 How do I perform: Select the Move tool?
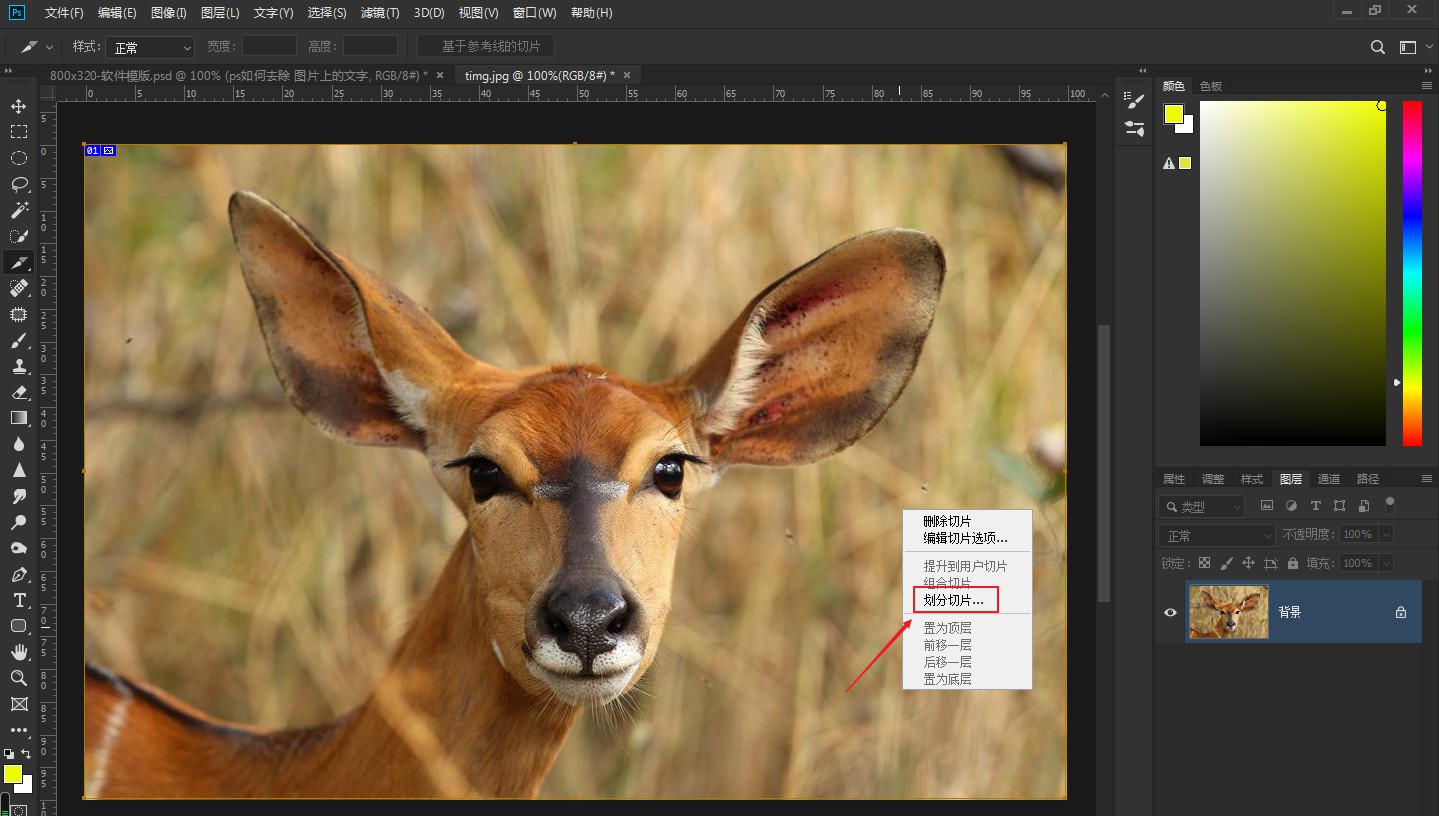(x=19, y=106)
